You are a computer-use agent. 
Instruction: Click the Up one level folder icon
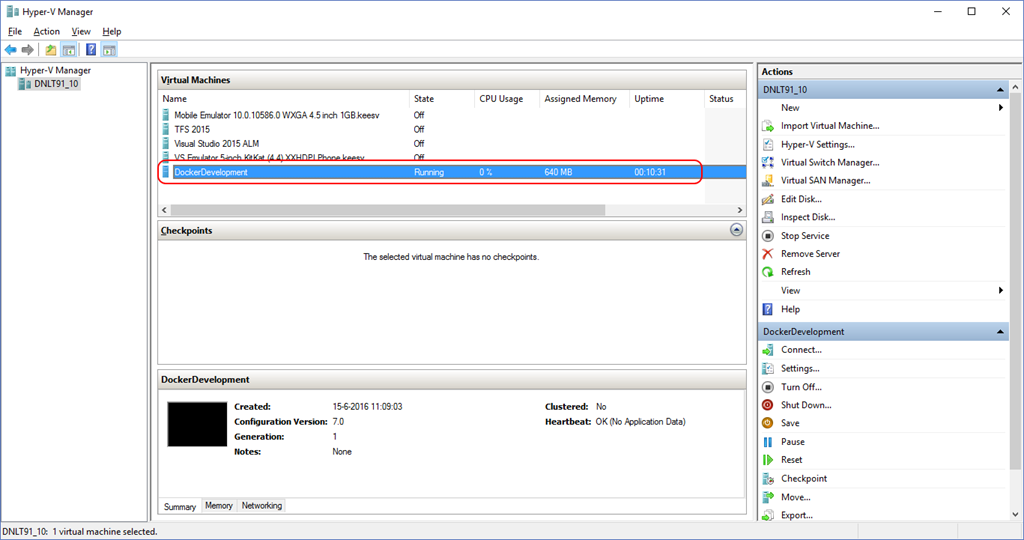pos(50,50)
